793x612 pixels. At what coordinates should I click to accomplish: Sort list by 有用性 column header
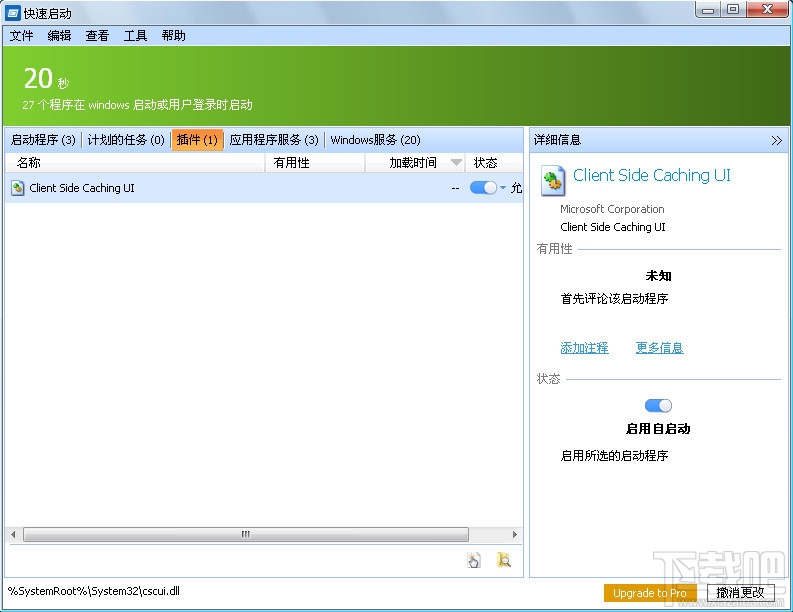pyautogui.click(x=315, y=163)
